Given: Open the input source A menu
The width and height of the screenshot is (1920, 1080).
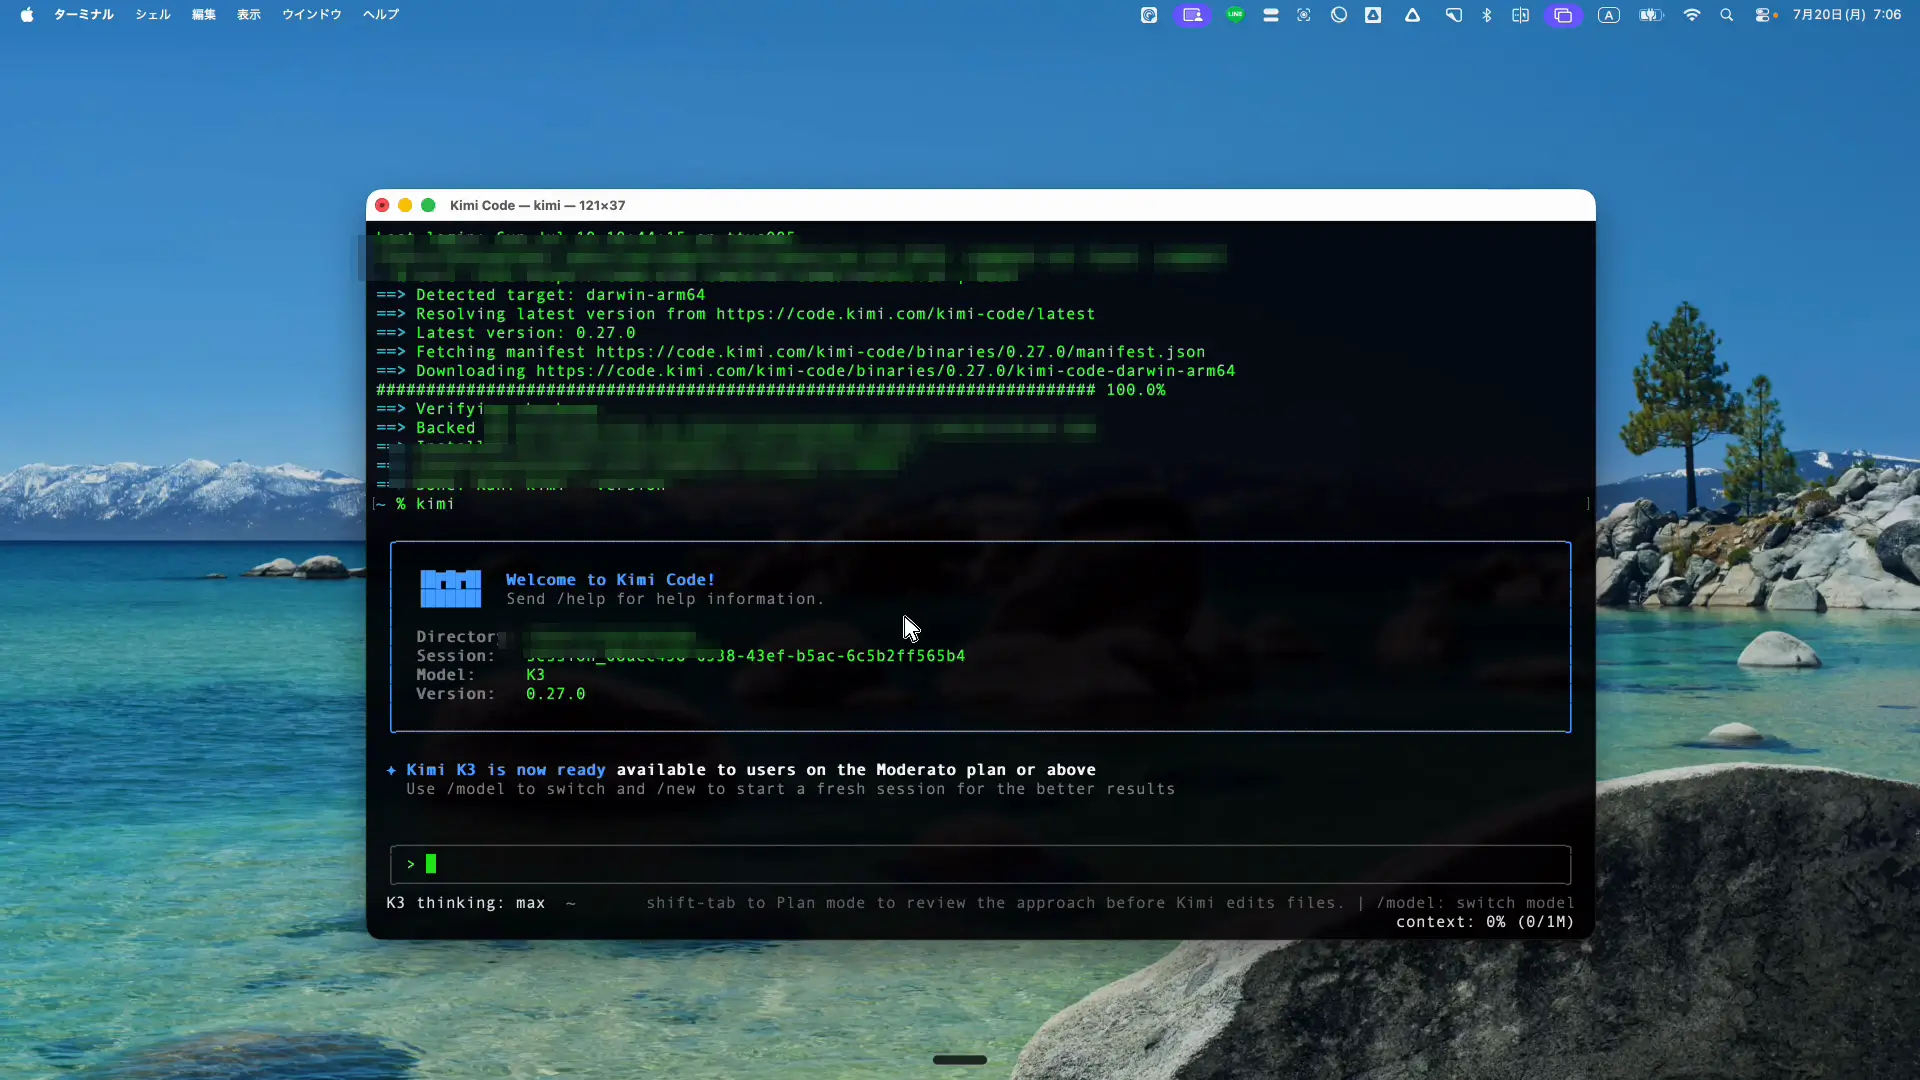Looking at the screenshot, I should coord(1609,15).
